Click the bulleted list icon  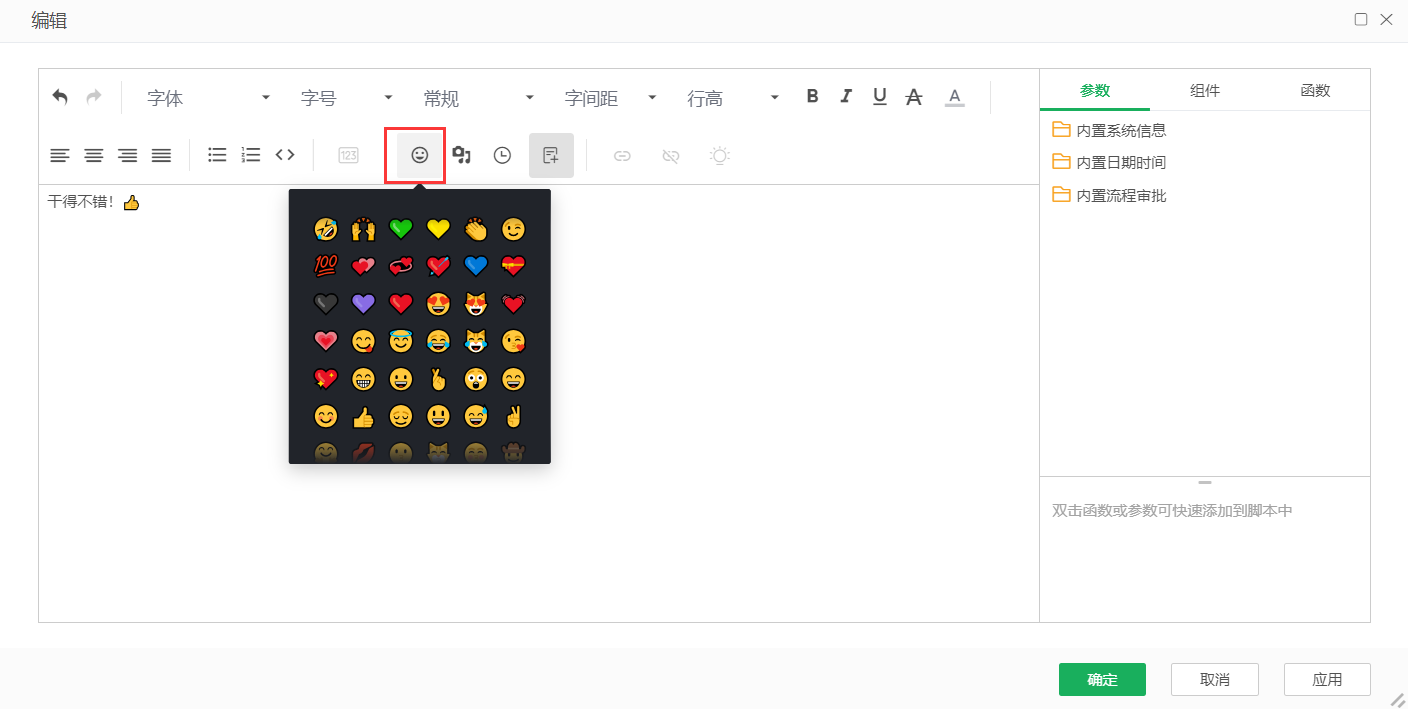click(217, 155)
